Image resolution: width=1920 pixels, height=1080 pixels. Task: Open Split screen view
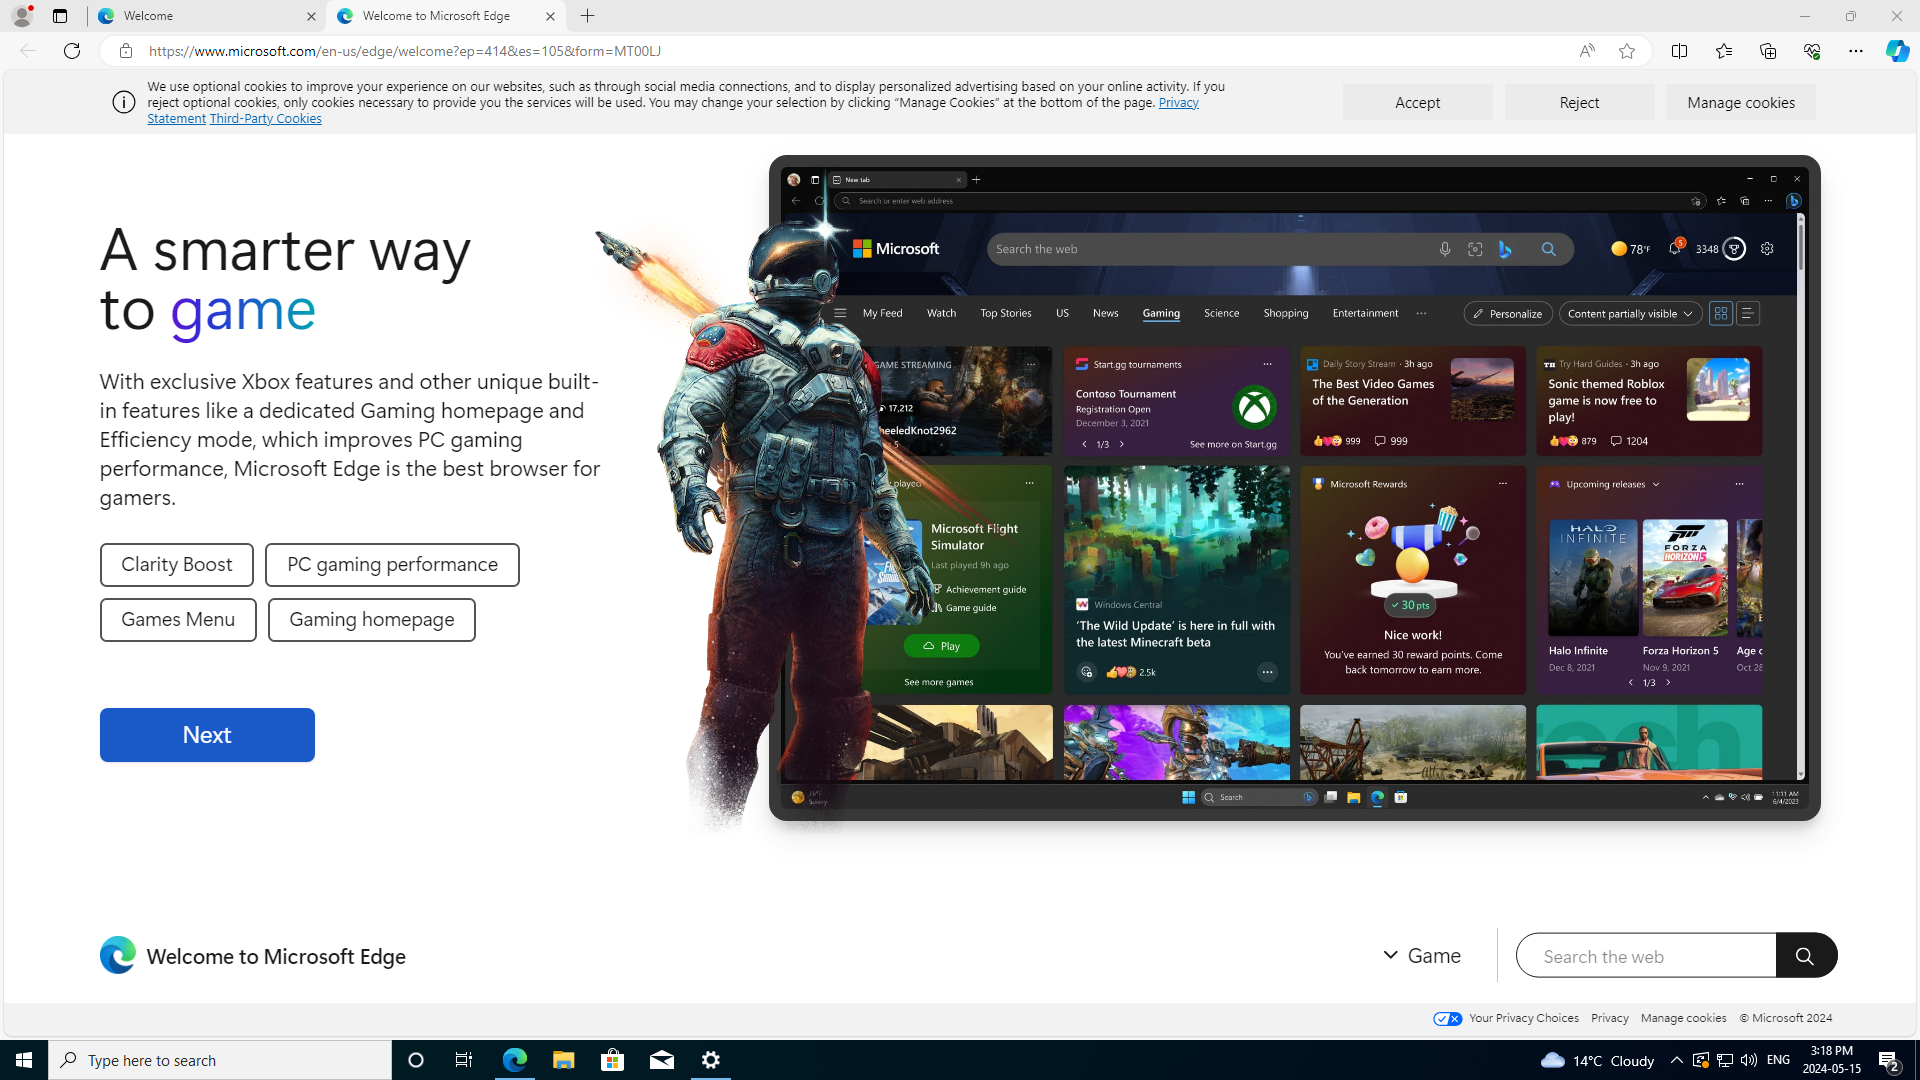(1679, 51)
